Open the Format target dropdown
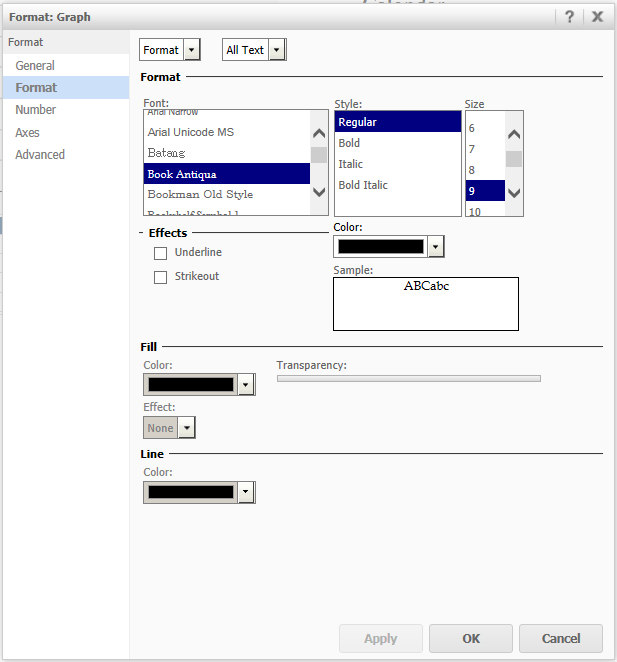Screen dimensions: 617x662 (x=192, y=50)
